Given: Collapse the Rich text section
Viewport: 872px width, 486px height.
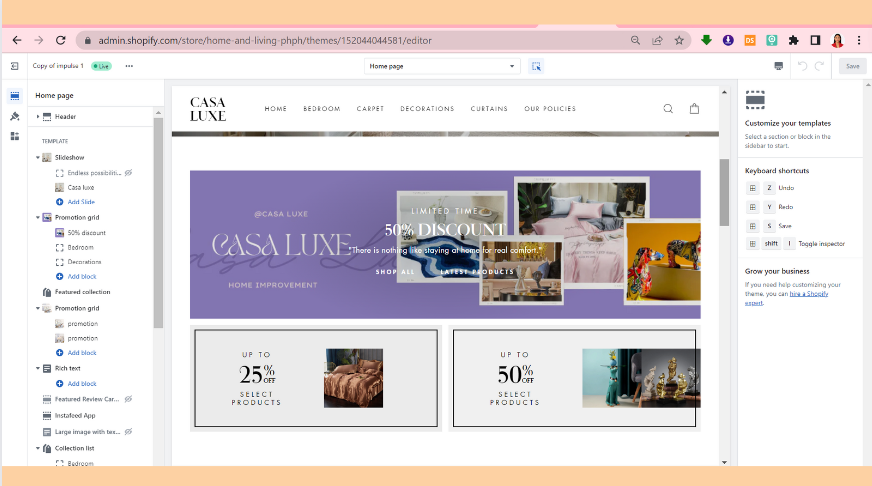Looking at the screenshot, I should pyautogui.click(x=38, y=369).
